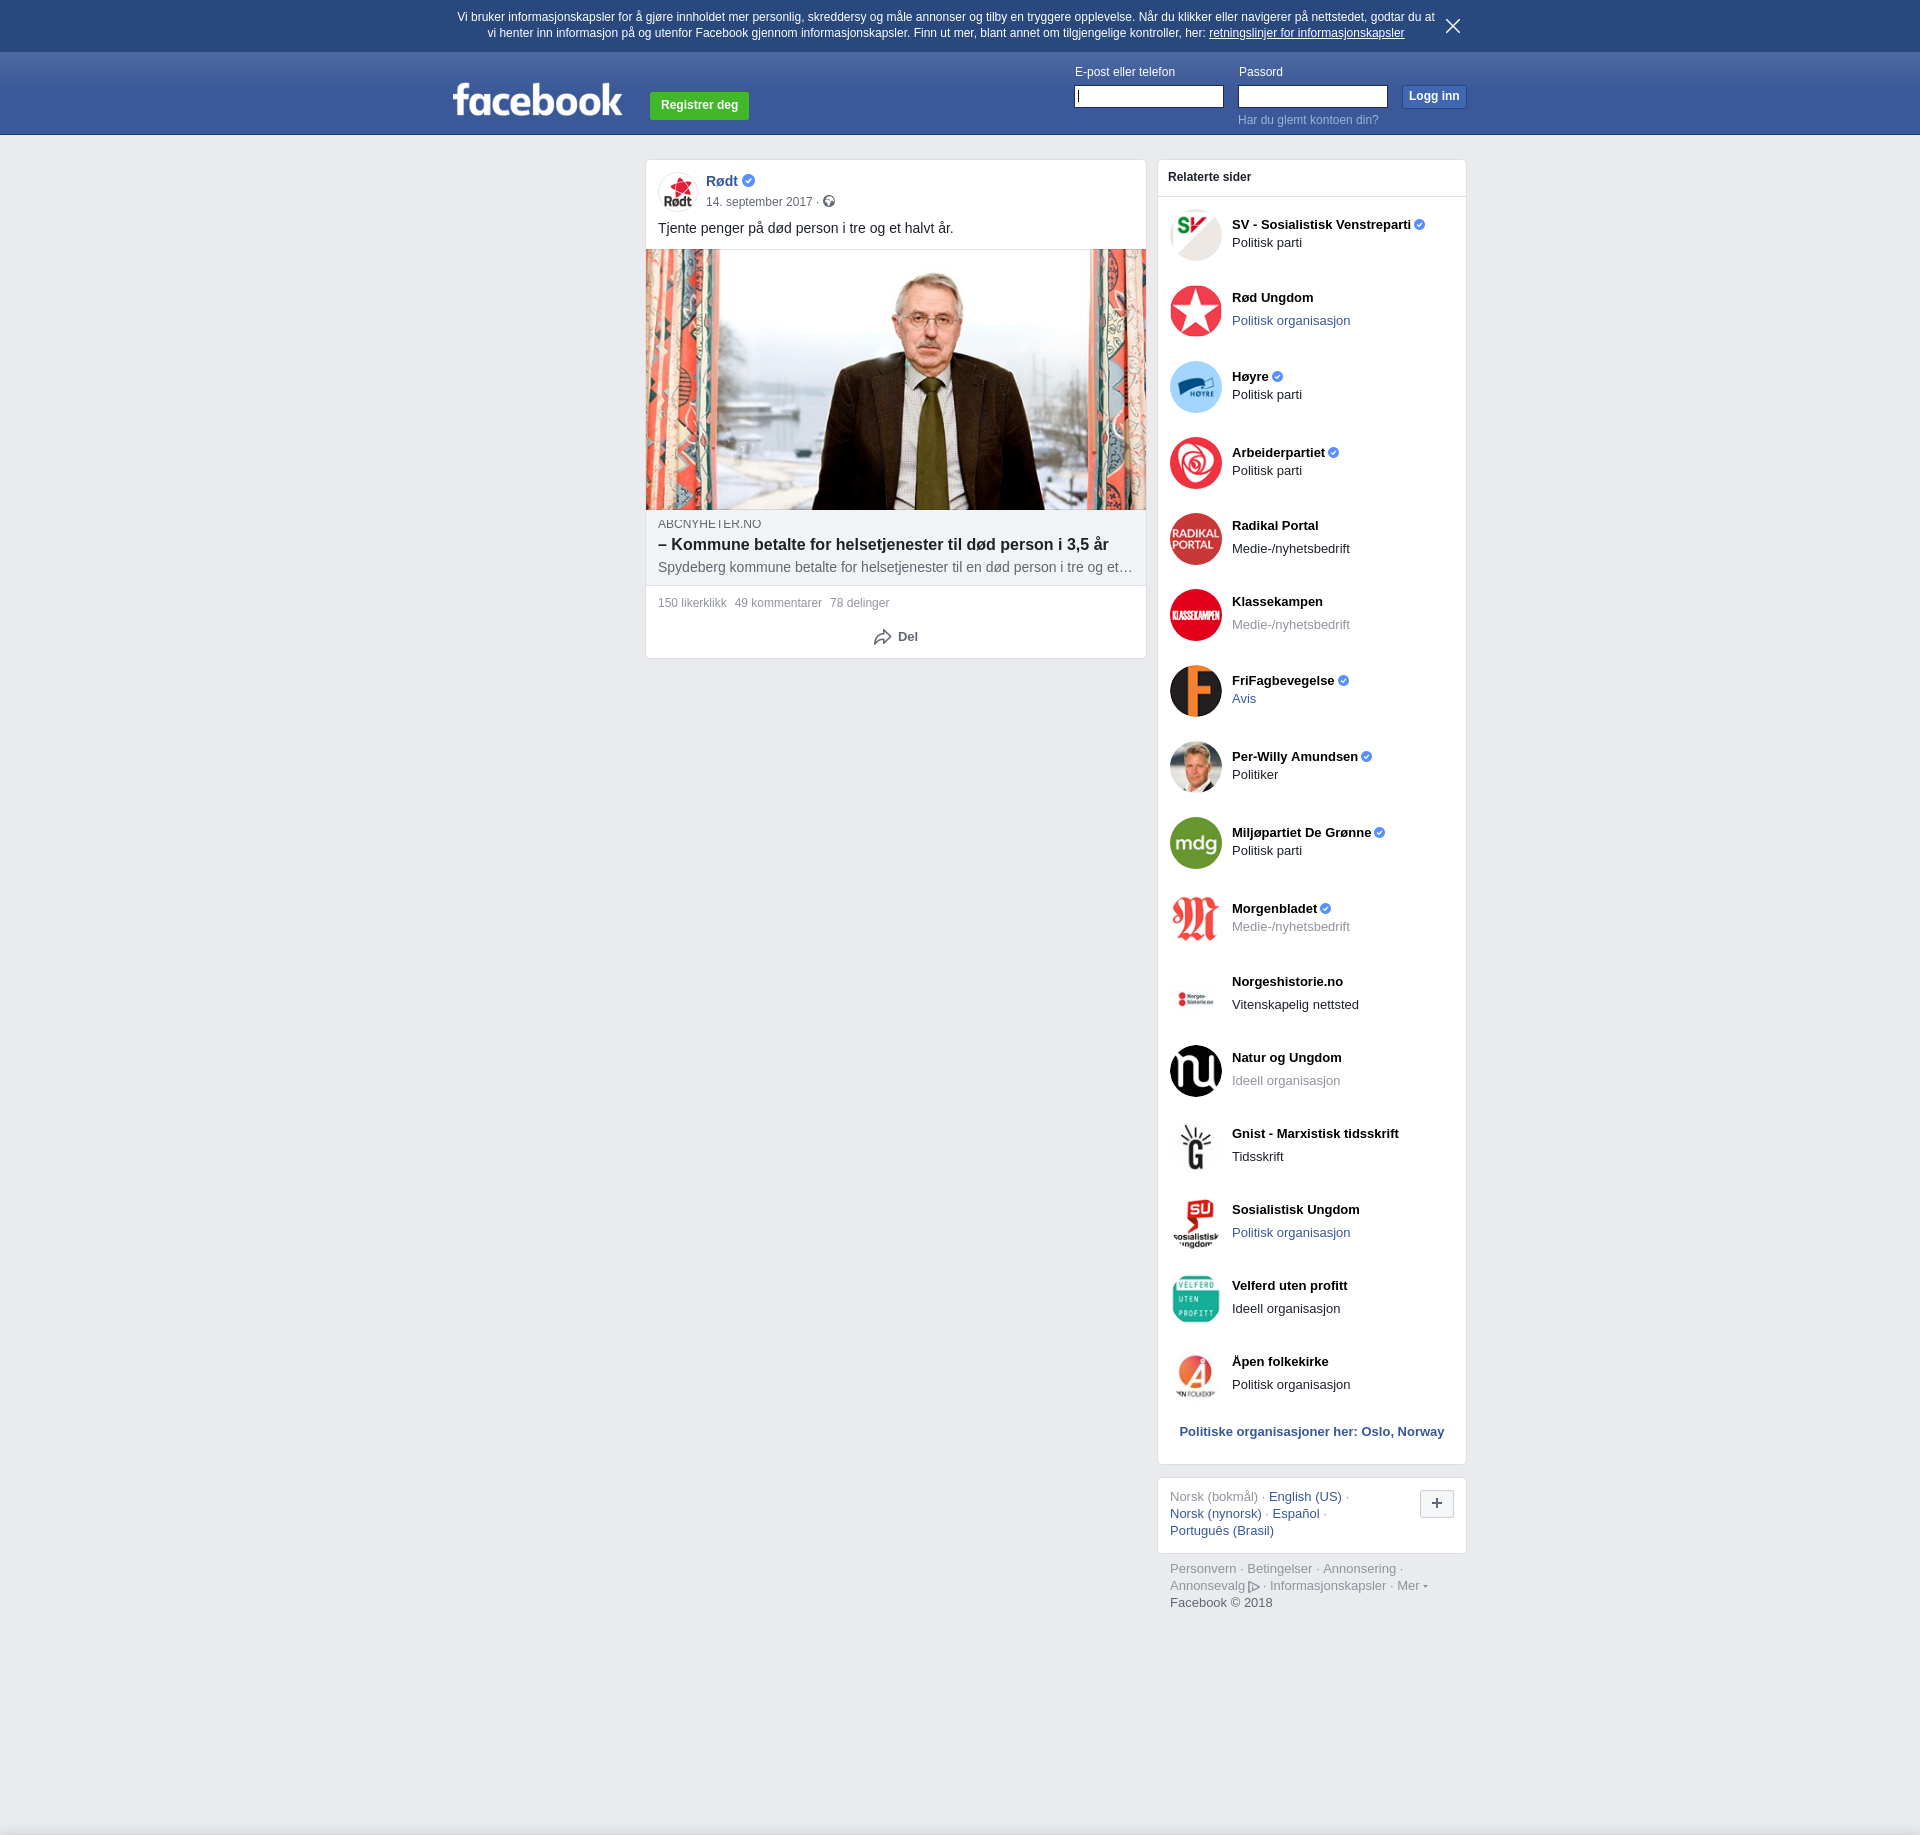Expand more languages with plus button
Image resolution: width=1920 pixels, height=1835 pixels.
(1436, 1503)
